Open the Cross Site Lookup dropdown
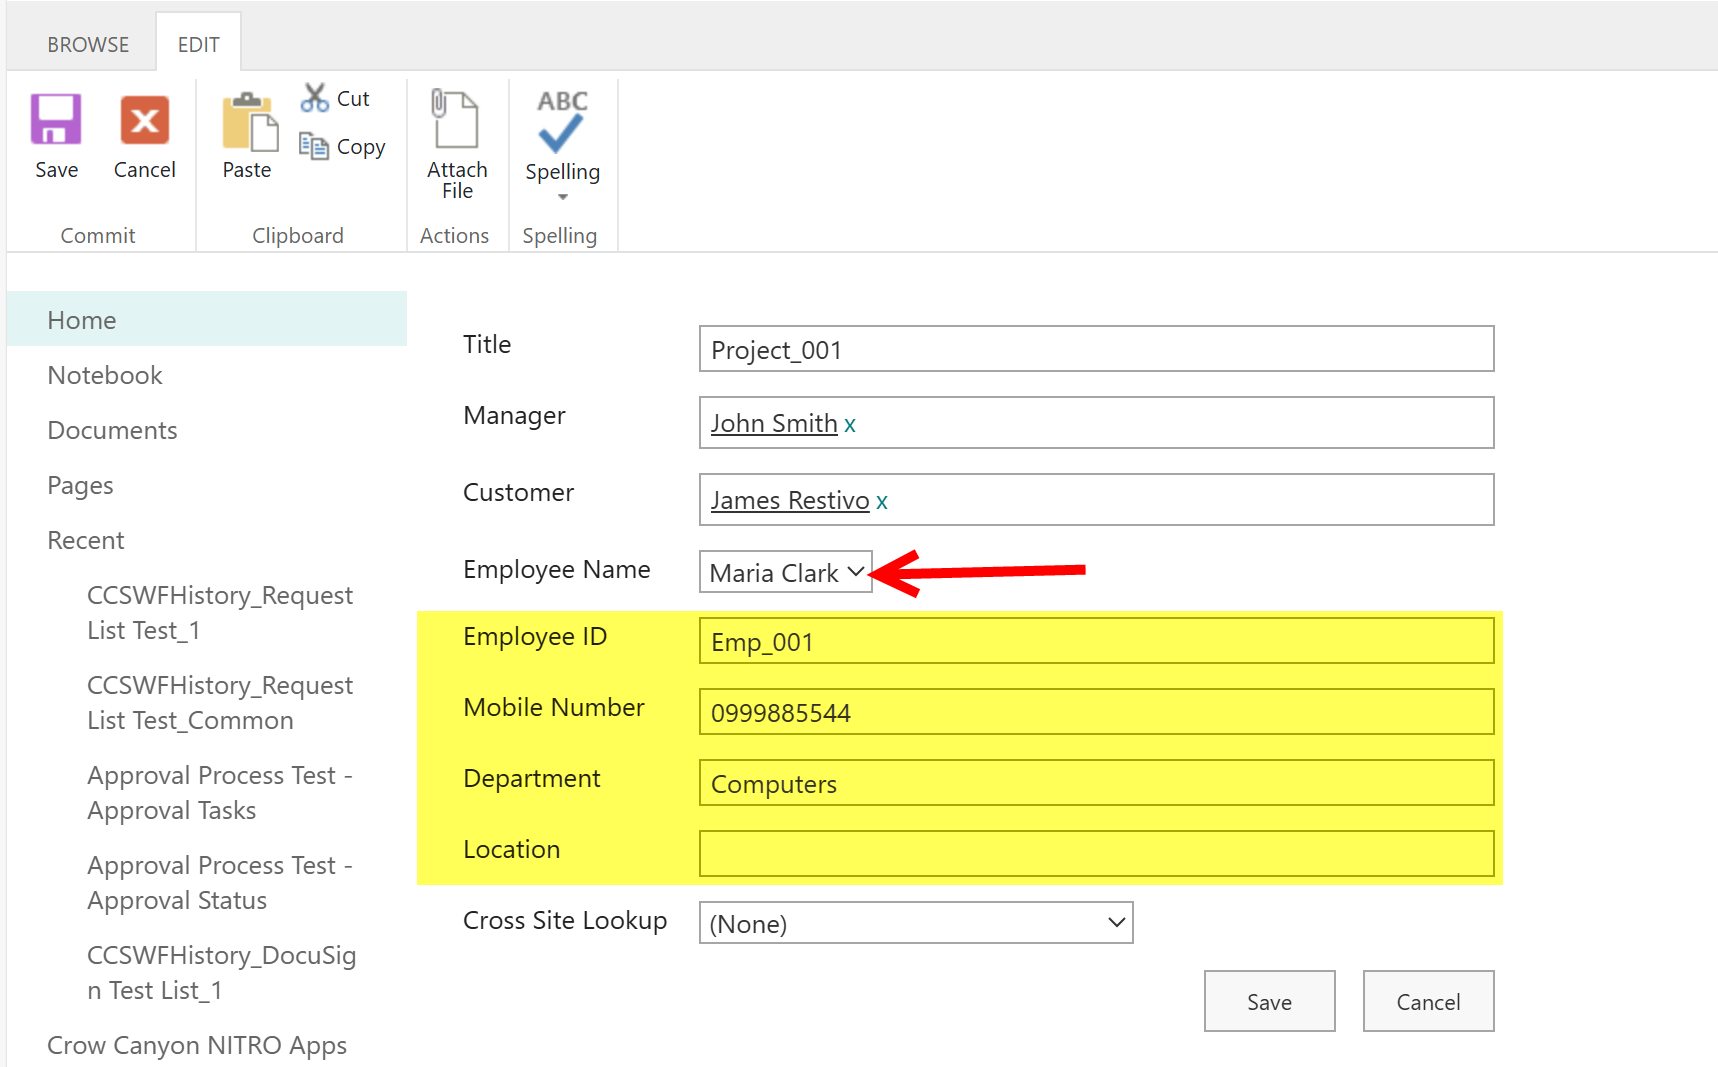 [x=916, y=923]
